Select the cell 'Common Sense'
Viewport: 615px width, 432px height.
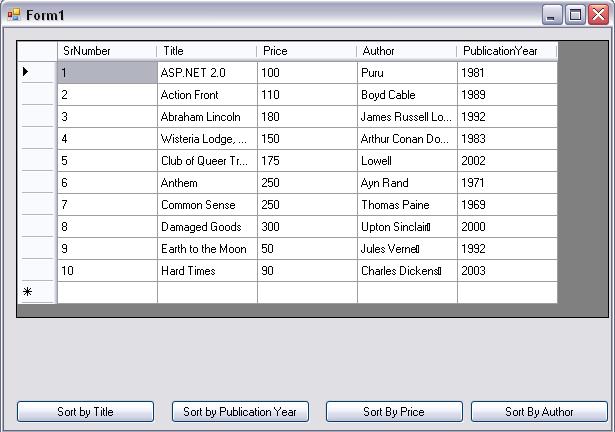point(207,204)
